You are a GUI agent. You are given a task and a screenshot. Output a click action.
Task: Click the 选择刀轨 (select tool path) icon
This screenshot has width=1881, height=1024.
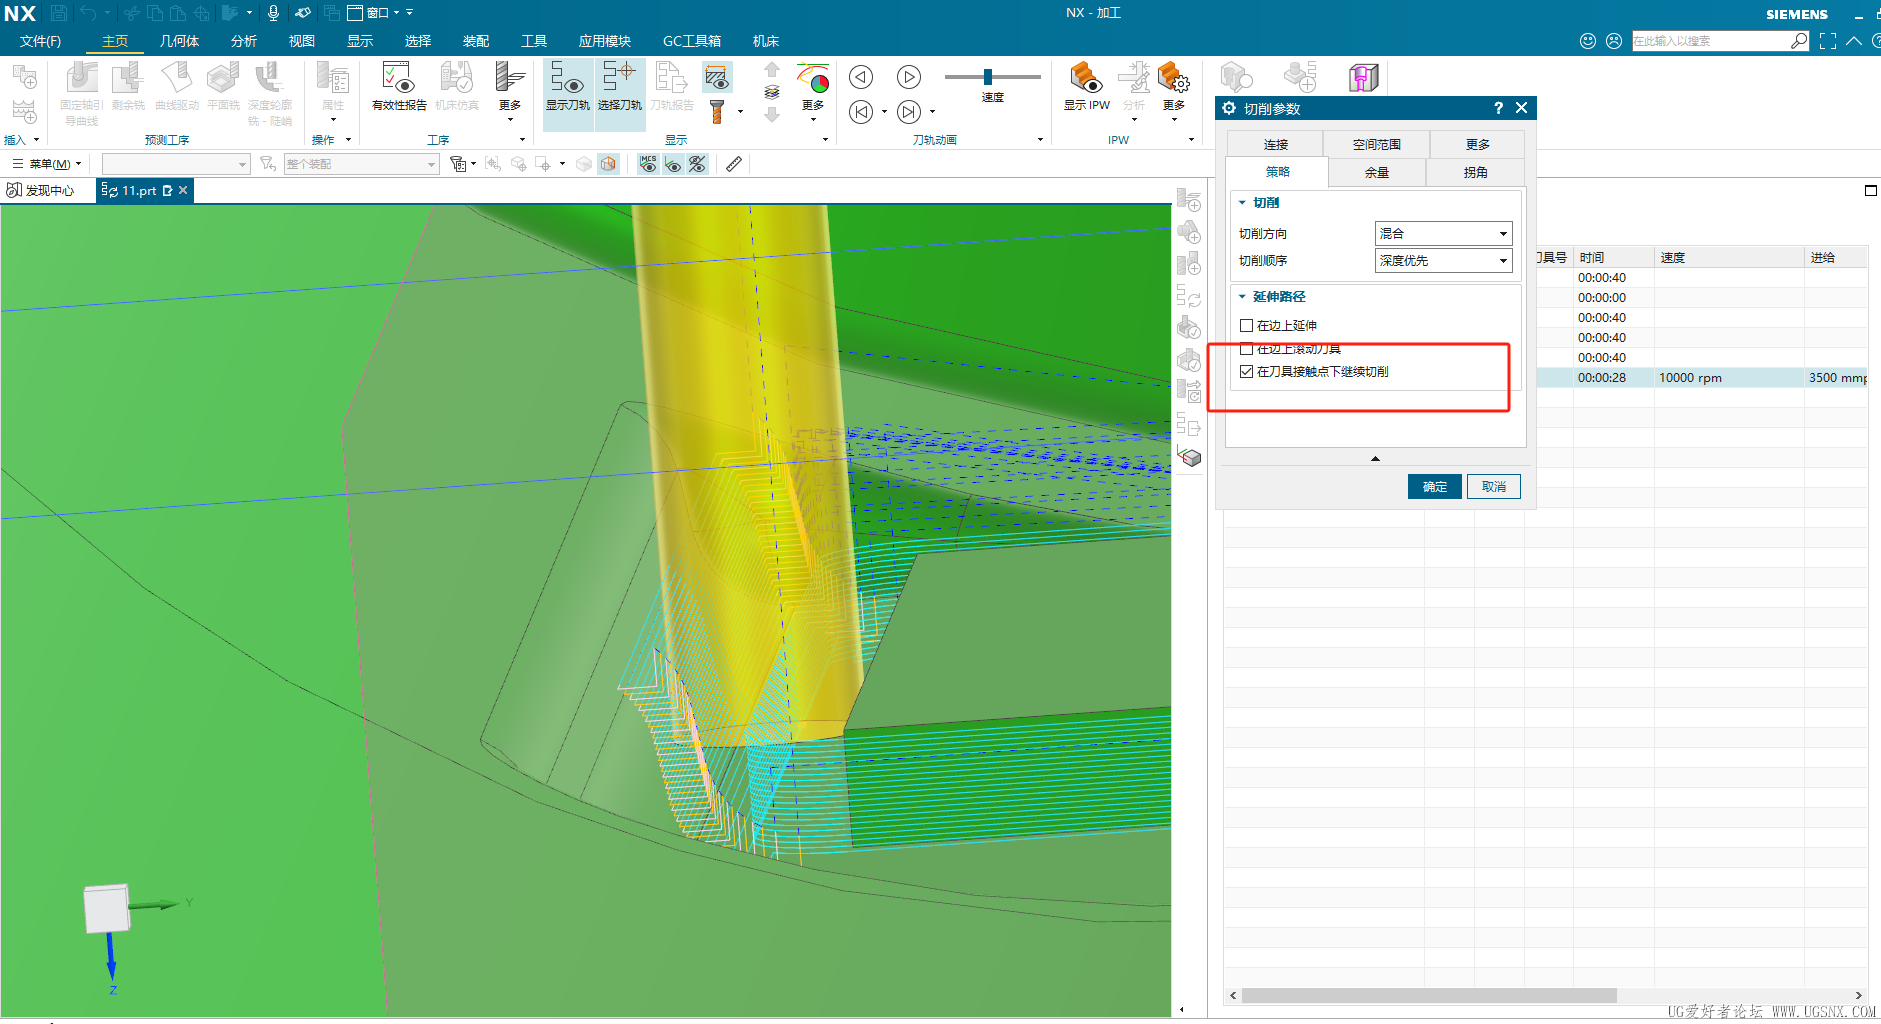tap(619, 80)
